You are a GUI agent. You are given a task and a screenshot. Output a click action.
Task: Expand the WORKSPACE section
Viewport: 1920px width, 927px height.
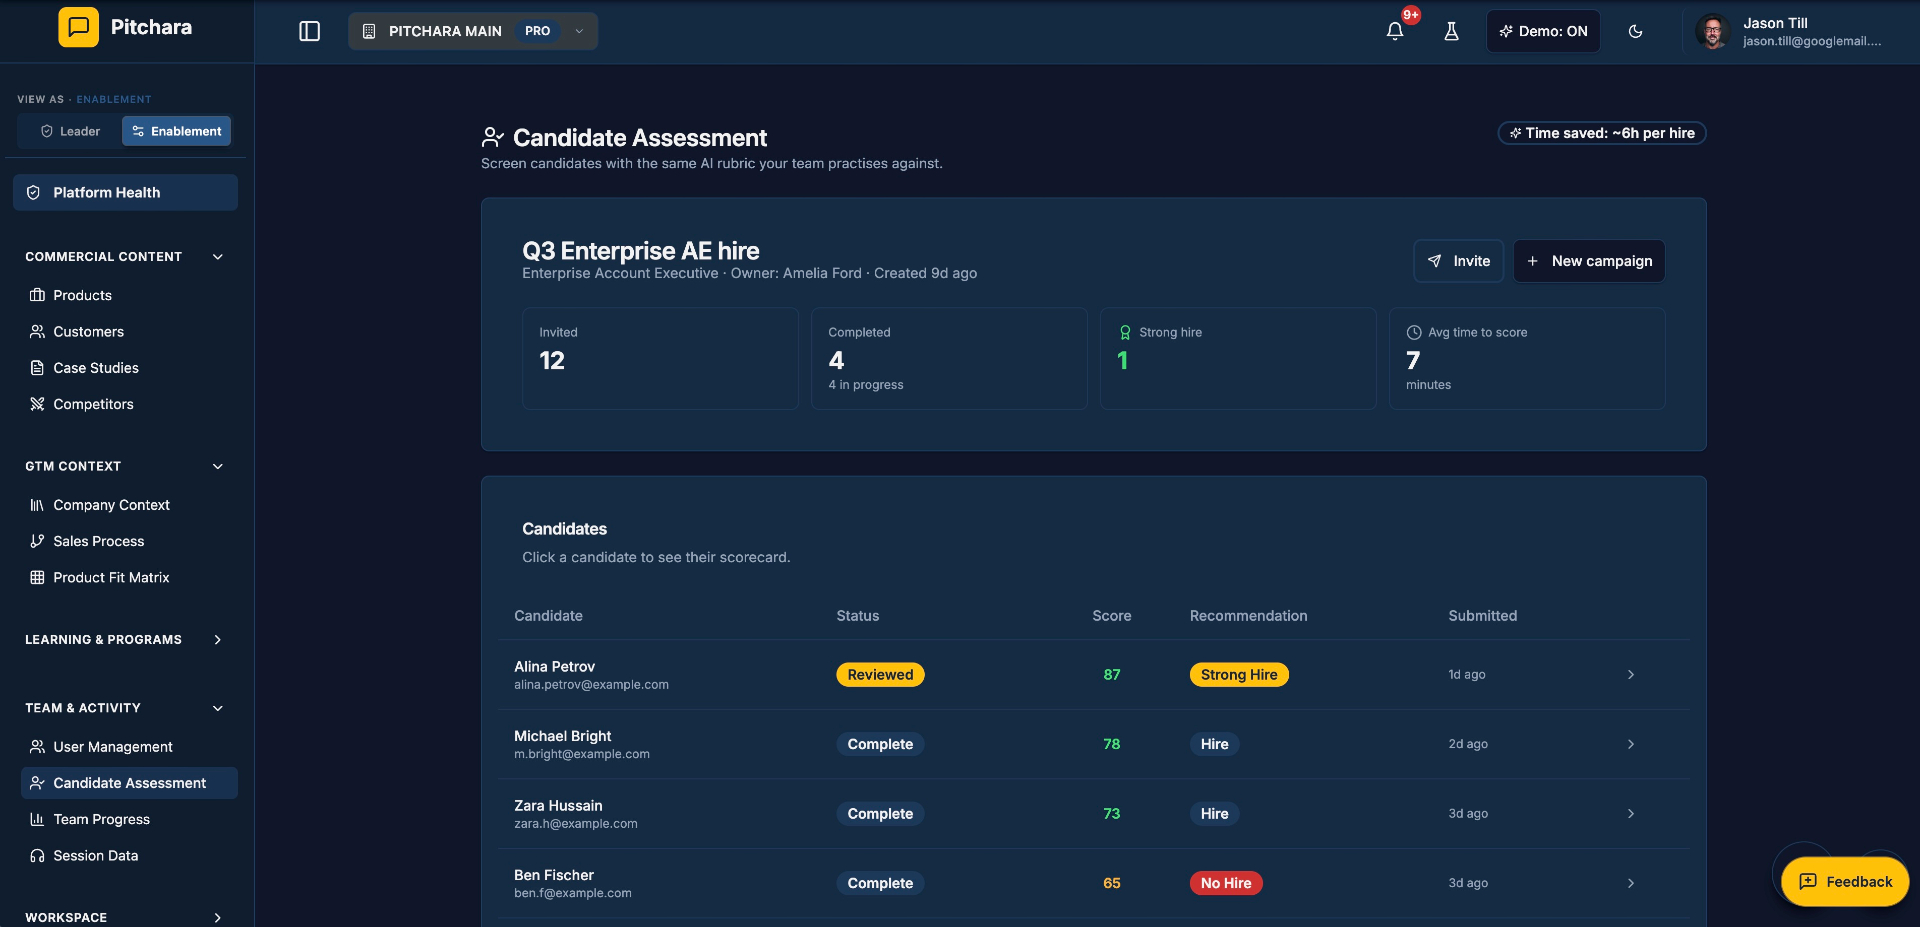coord(218,917)
